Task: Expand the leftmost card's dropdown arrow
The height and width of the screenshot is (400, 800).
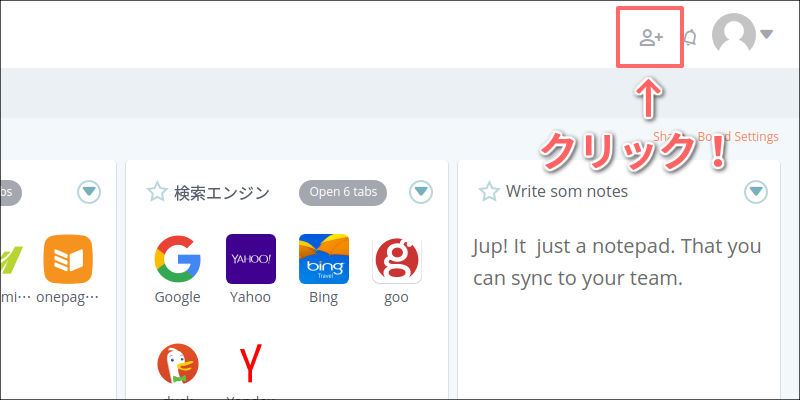Action: [89, 192]
